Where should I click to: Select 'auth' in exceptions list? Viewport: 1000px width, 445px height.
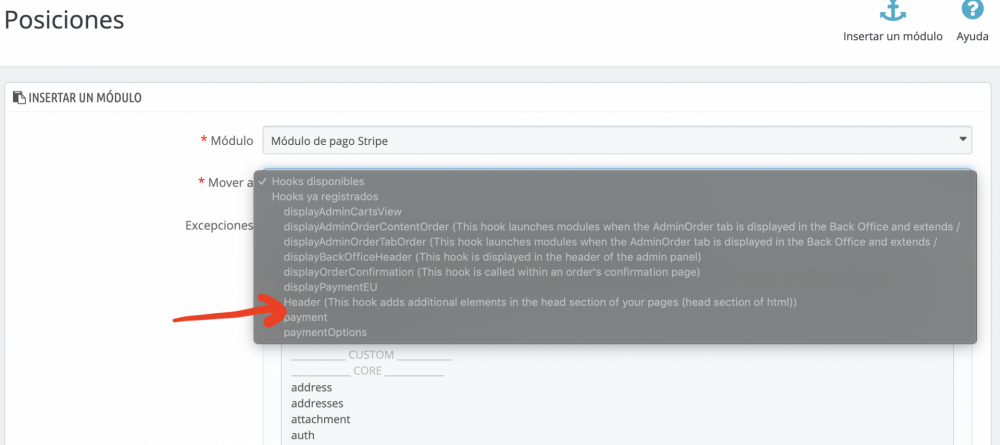pyautogui.click(x=303, y=435)
